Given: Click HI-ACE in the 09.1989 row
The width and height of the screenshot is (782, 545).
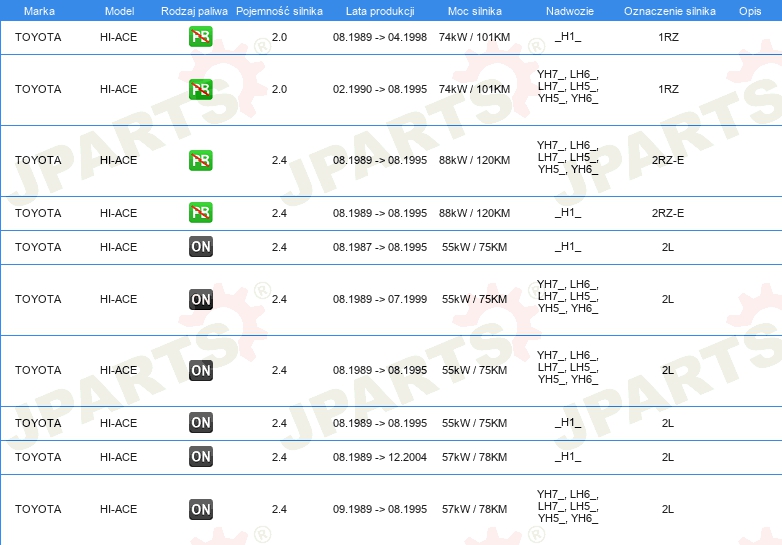Looking at the screenshot, I should [x=118, y=509].
